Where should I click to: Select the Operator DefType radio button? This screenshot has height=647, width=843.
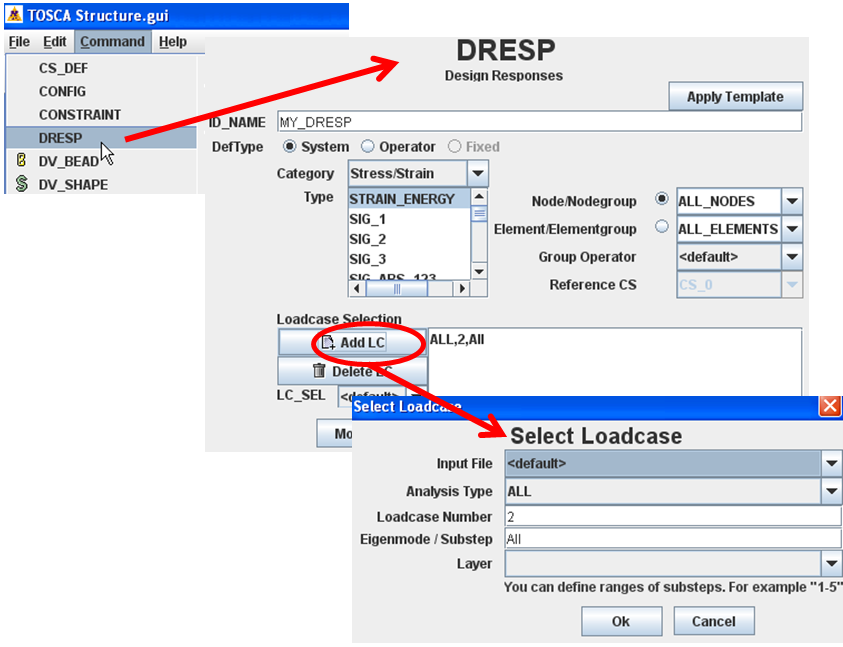pos(368,146)
